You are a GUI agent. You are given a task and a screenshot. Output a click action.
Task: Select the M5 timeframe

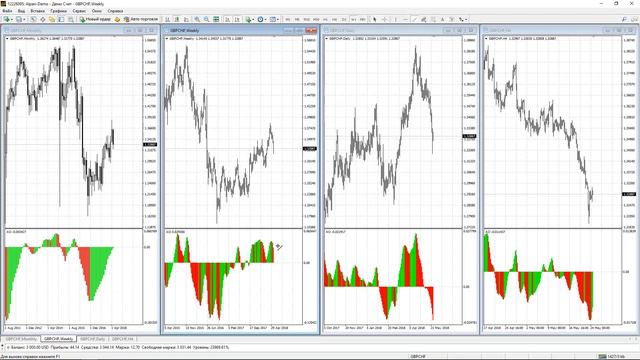297,19
